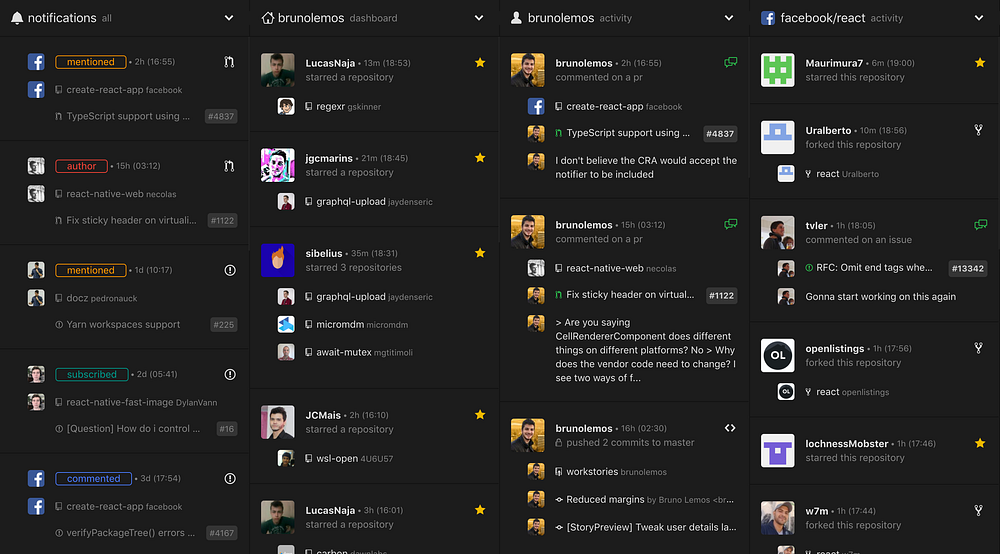
Task: Select the 'commented' label on the notification
Action: [94, 478]
